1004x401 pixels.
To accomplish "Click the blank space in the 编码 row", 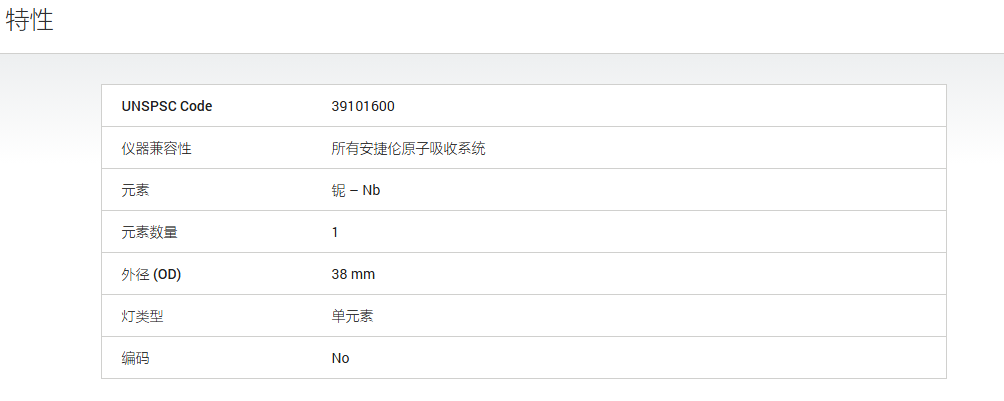I will [x=647, y=358].
